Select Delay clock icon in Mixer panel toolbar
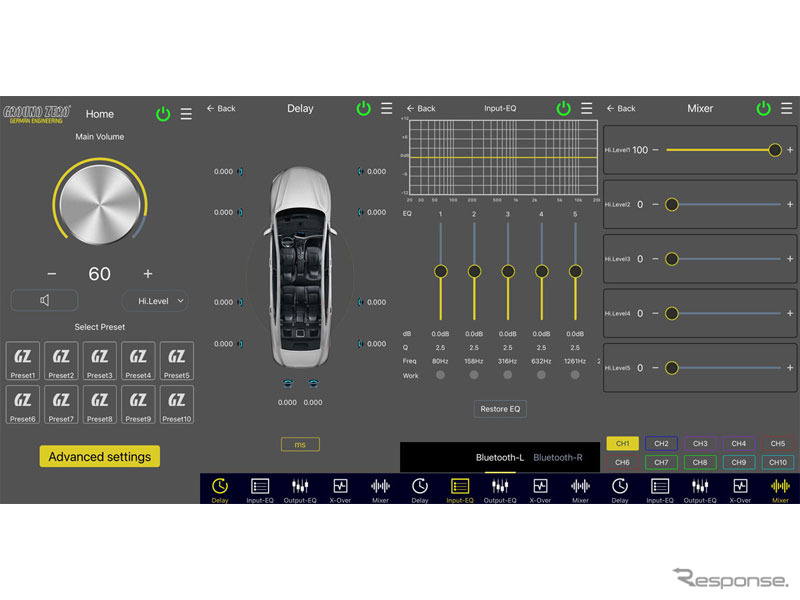This screenshot has height=600, width=800. click(x=620, y=486)
